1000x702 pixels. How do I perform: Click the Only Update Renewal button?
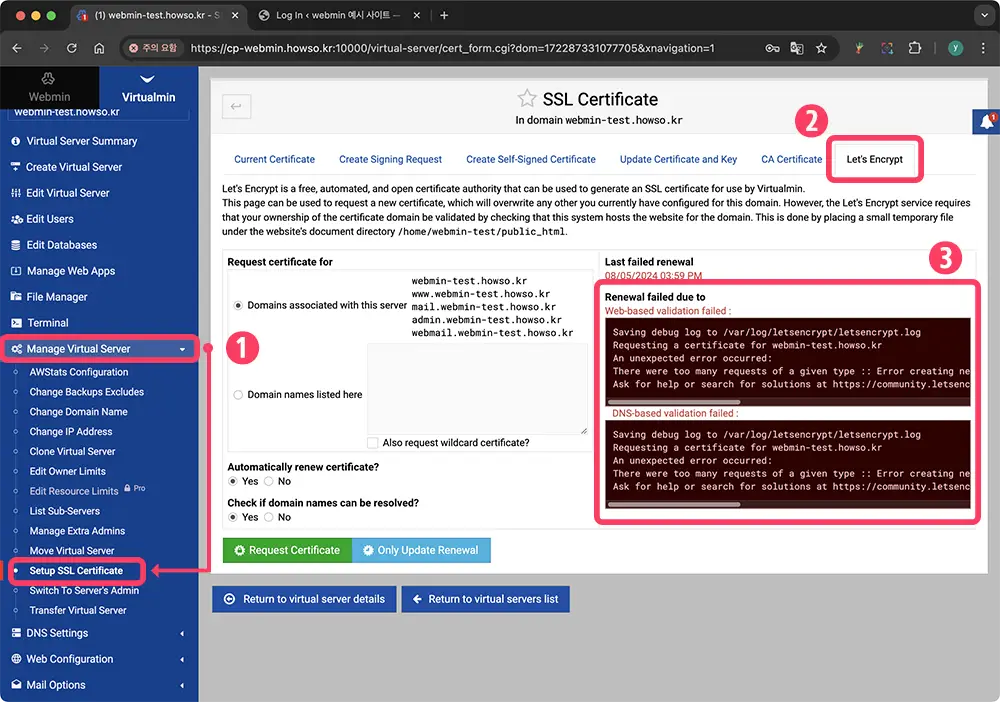pos(421,550)
